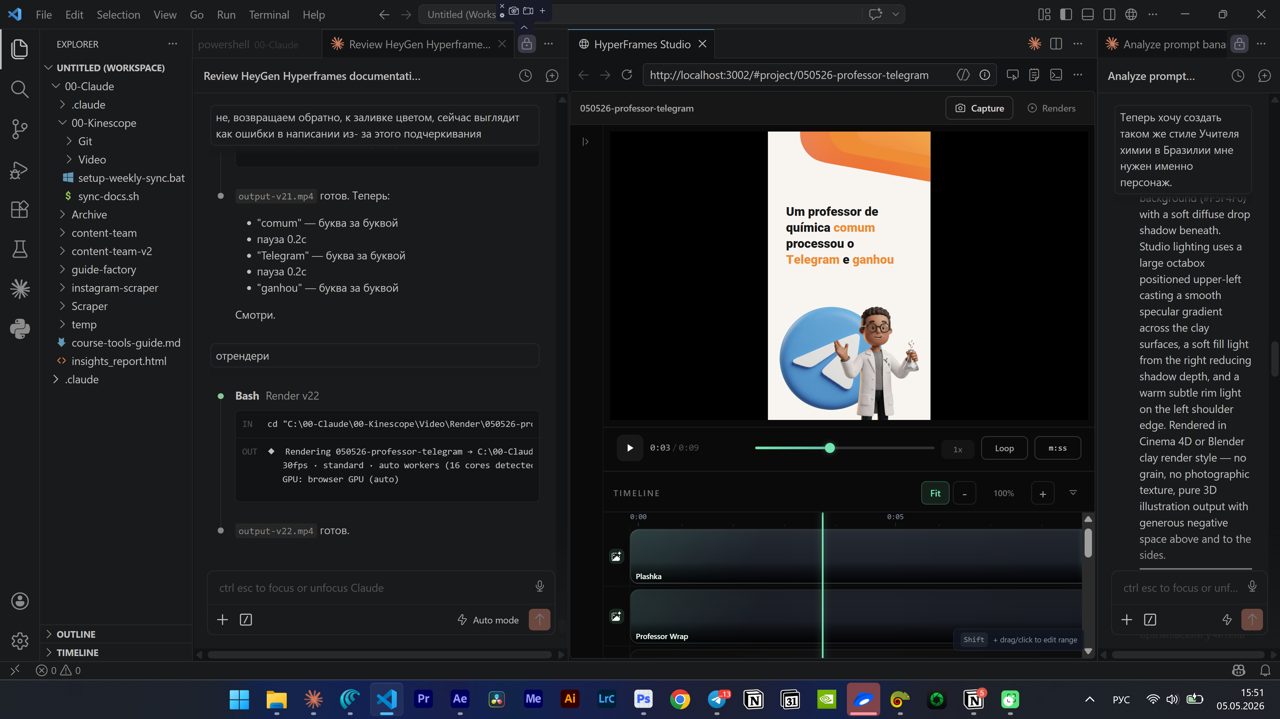Click Plashka track image icon
Screen dimensions: 1280x719
coord(616,556)
